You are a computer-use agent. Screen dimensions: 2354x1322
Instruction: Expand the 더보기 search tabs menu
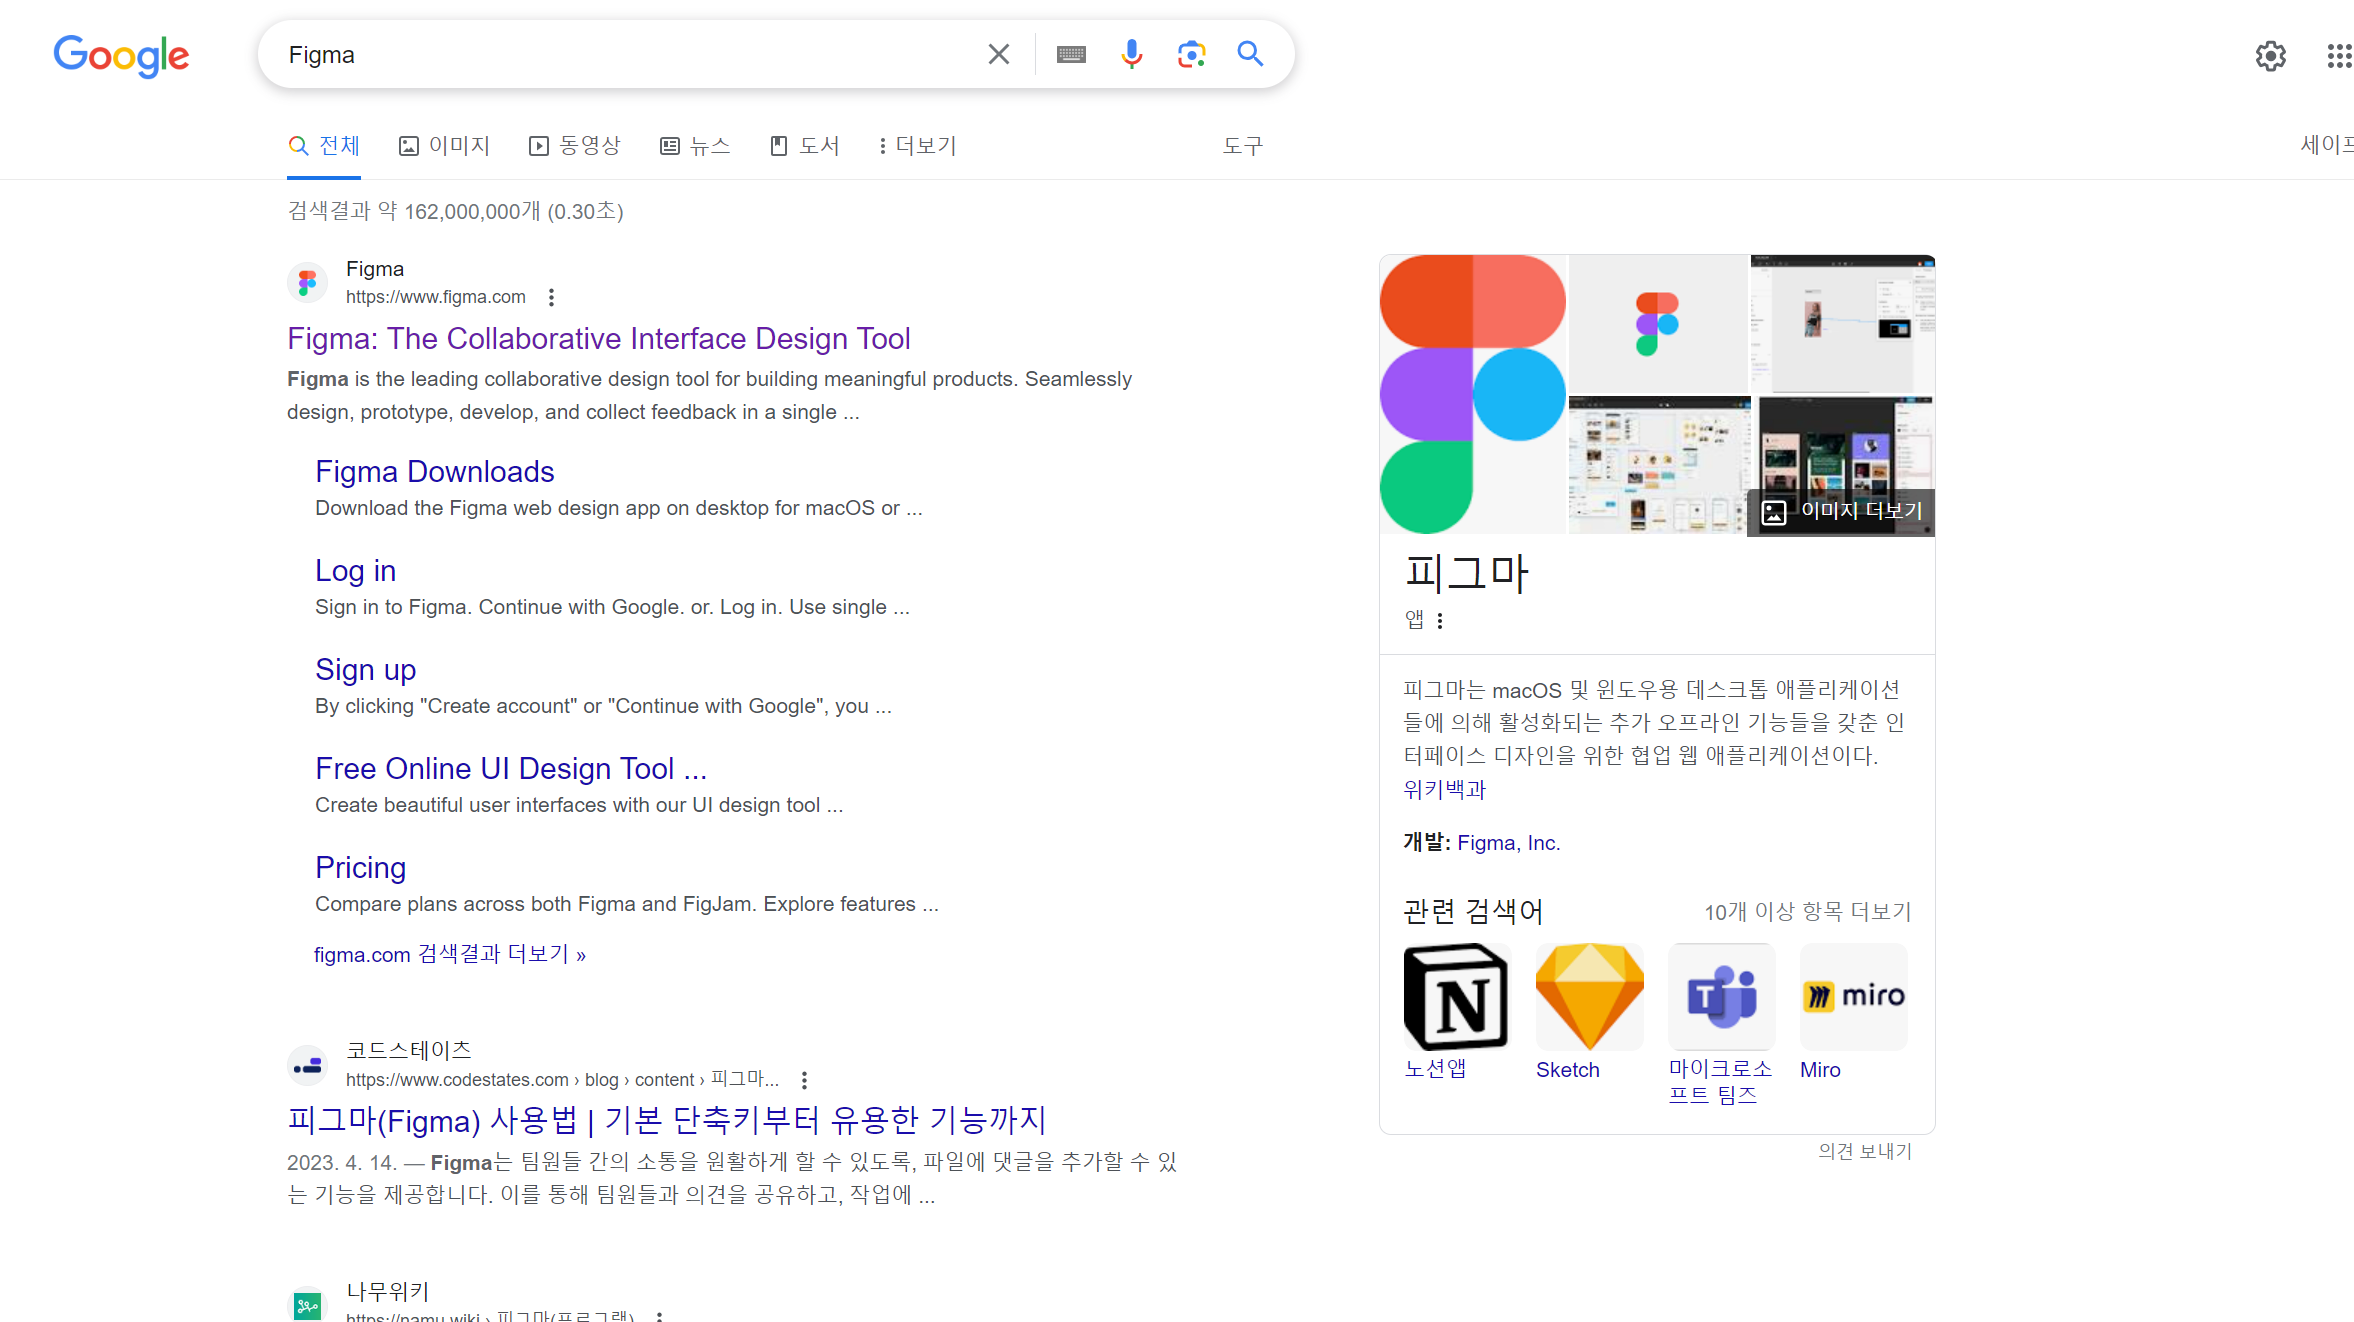tap(917, 146)
